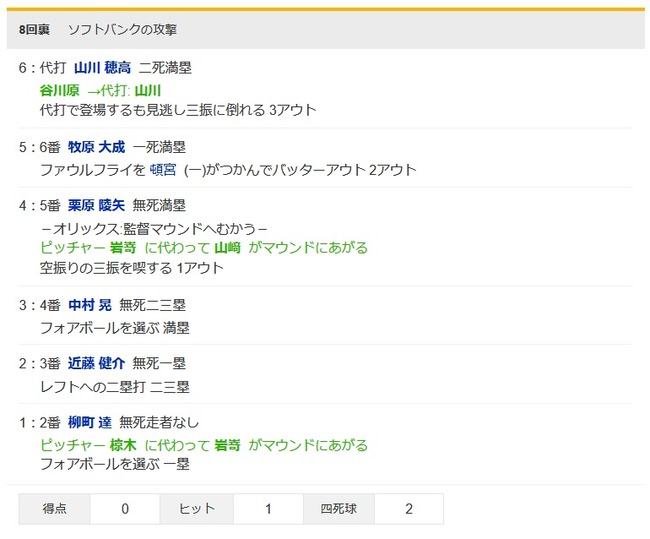Click fielder link 頓宮 in foul fly text
The image size is (650, 539).
163,170
